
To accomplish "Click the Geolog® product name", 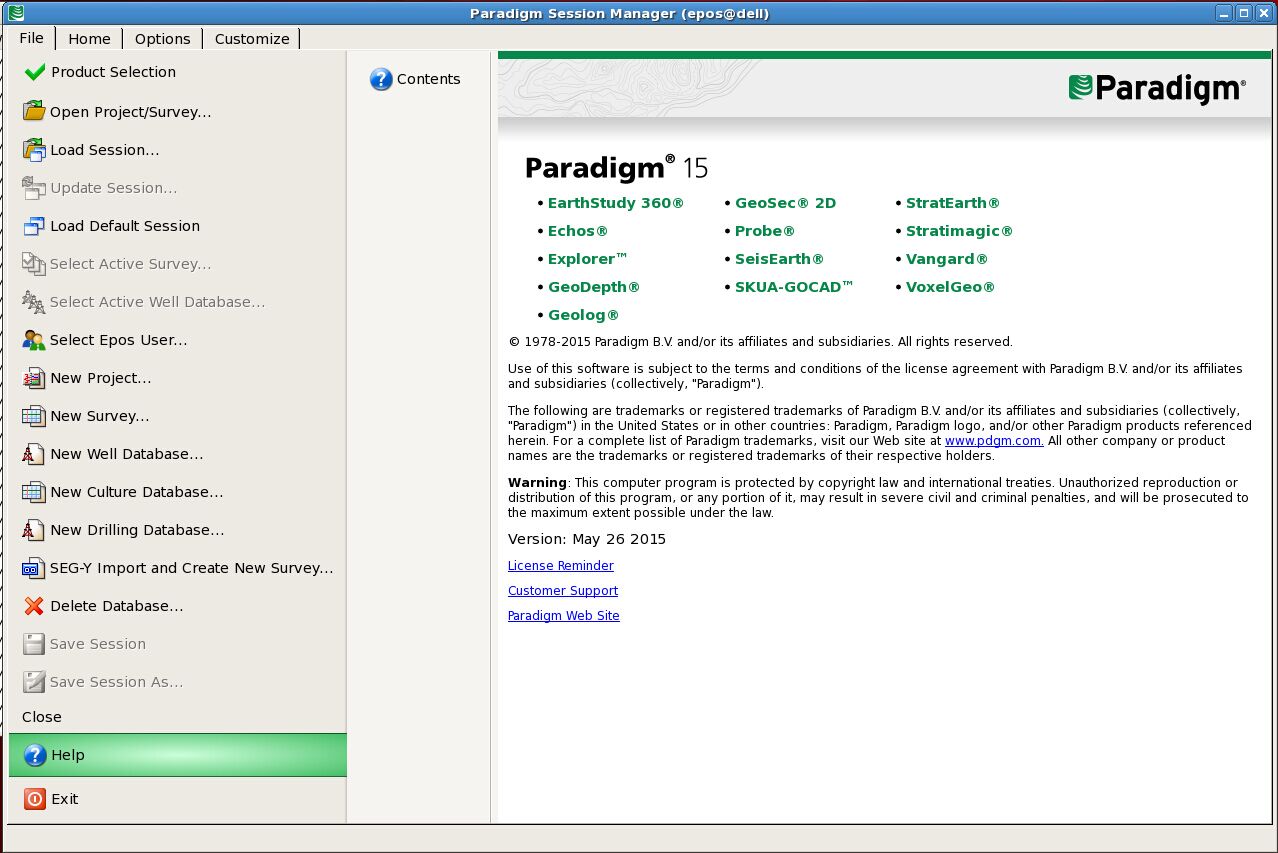I will click(584, 315).
